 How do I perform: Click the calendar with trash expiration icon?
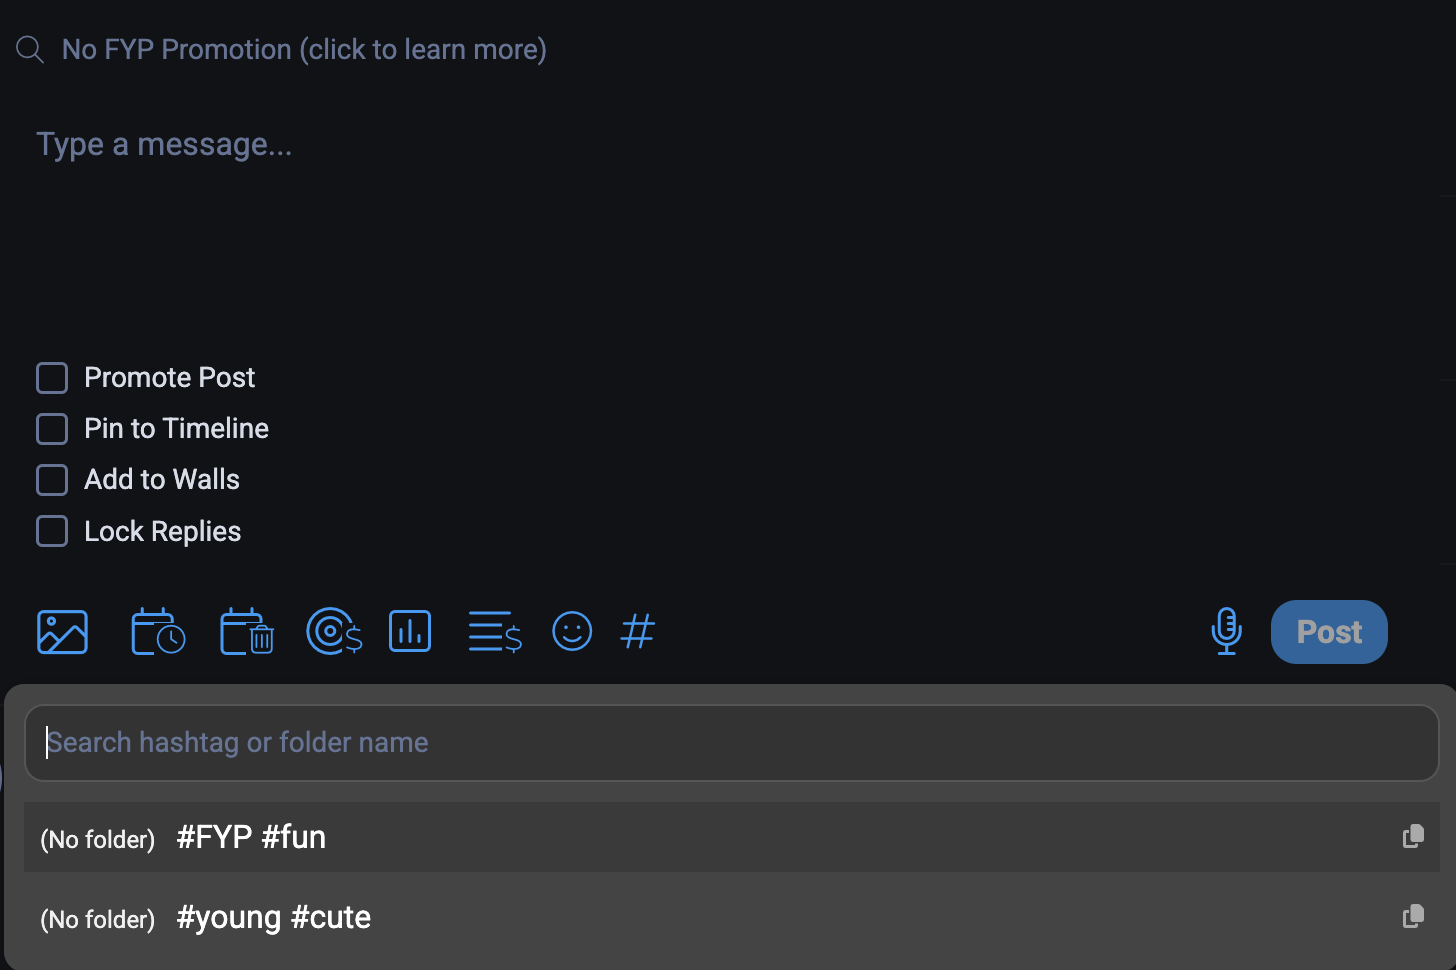(246, 632)
